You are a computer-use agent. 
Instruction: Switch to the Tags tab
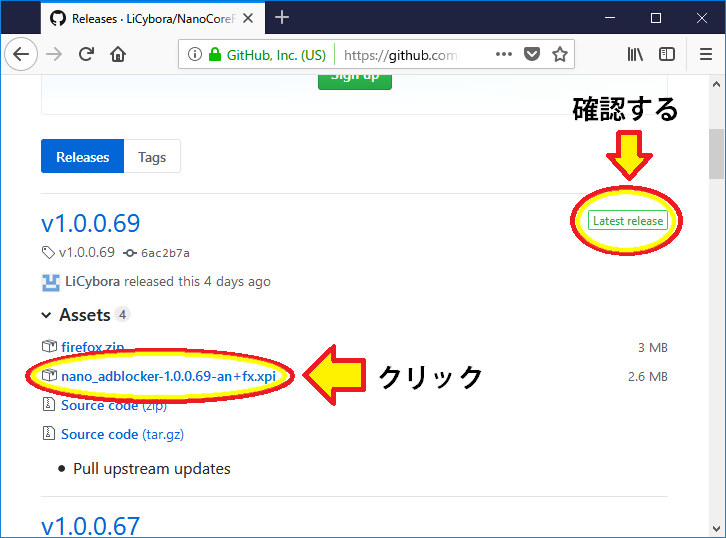[152, 157]
